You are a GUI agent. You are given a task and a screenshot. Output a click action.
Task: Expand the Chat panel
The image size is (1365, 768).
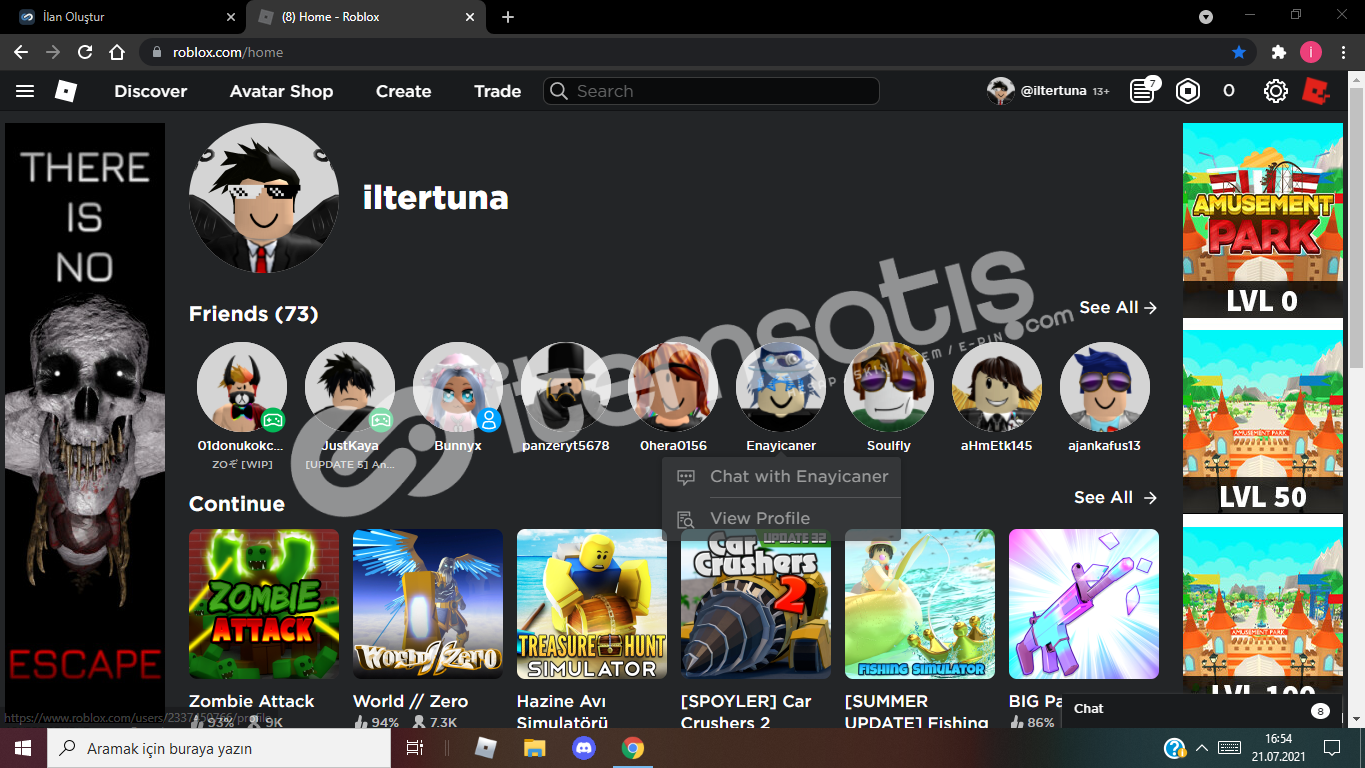1199,709
